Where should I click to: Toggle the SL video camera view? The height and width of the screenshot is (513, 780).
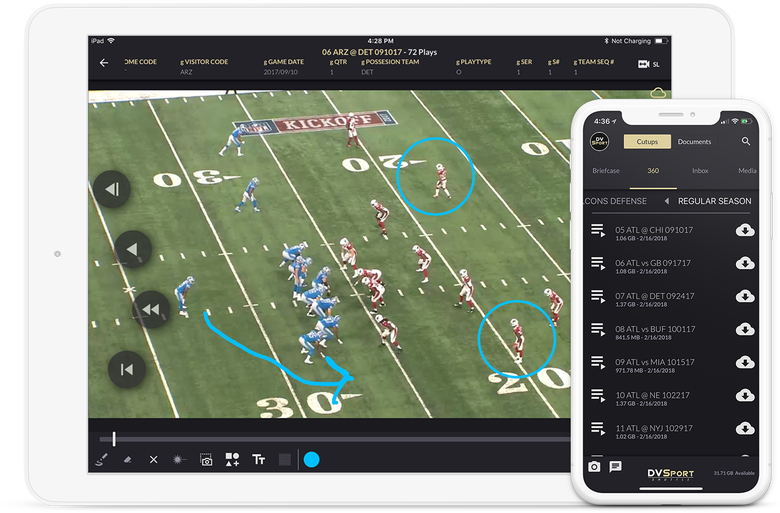point(648,64)
